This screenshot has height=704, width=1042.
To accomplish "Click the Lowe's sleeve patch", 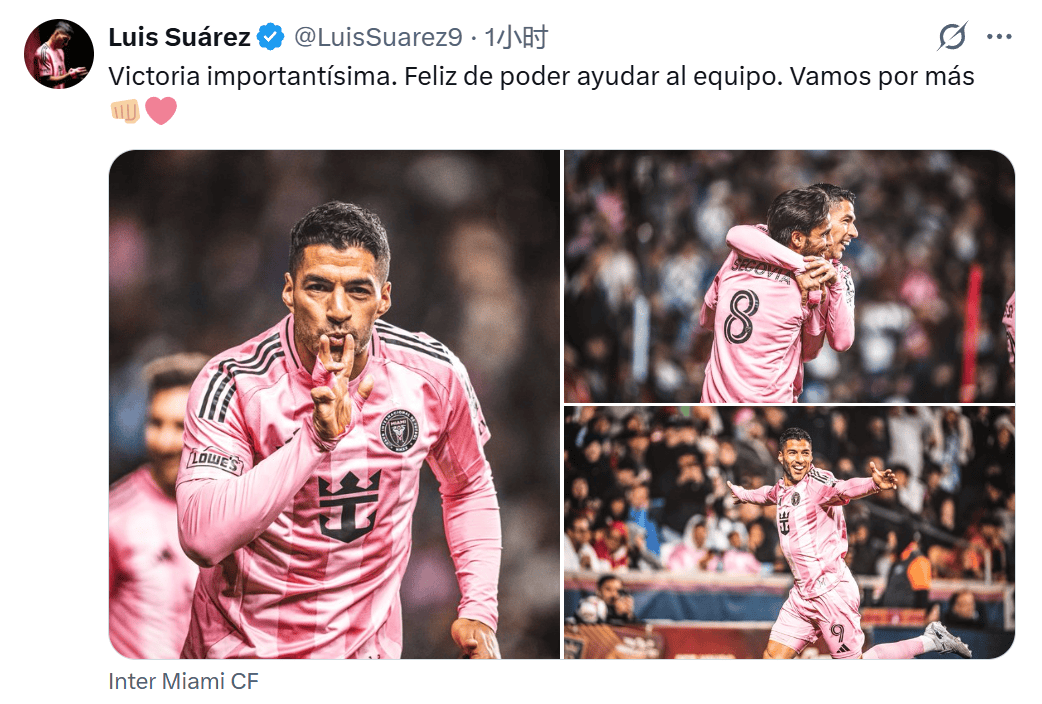I will click(215, 461).
